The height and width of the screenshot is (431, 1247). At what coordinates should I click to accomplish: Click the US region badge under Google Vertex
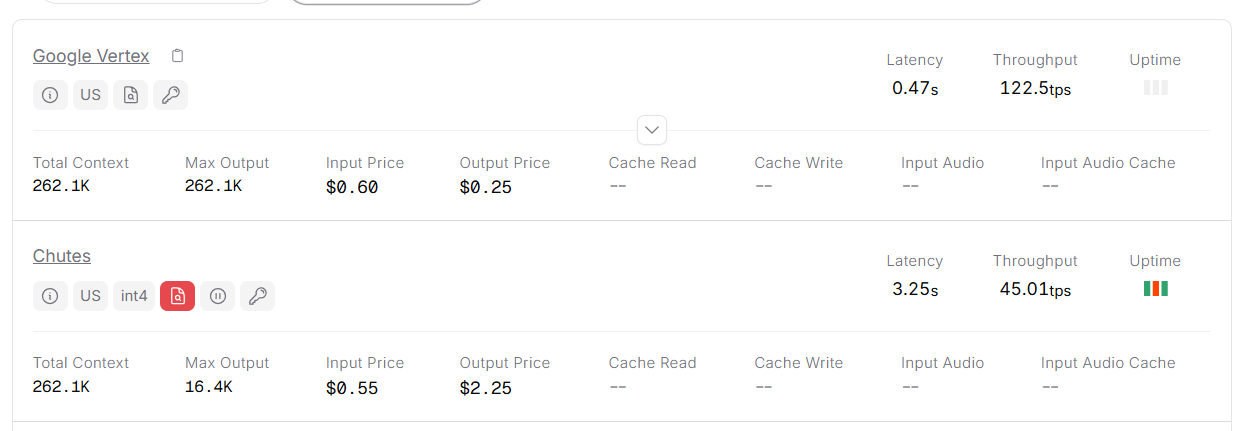coord(90,95)
